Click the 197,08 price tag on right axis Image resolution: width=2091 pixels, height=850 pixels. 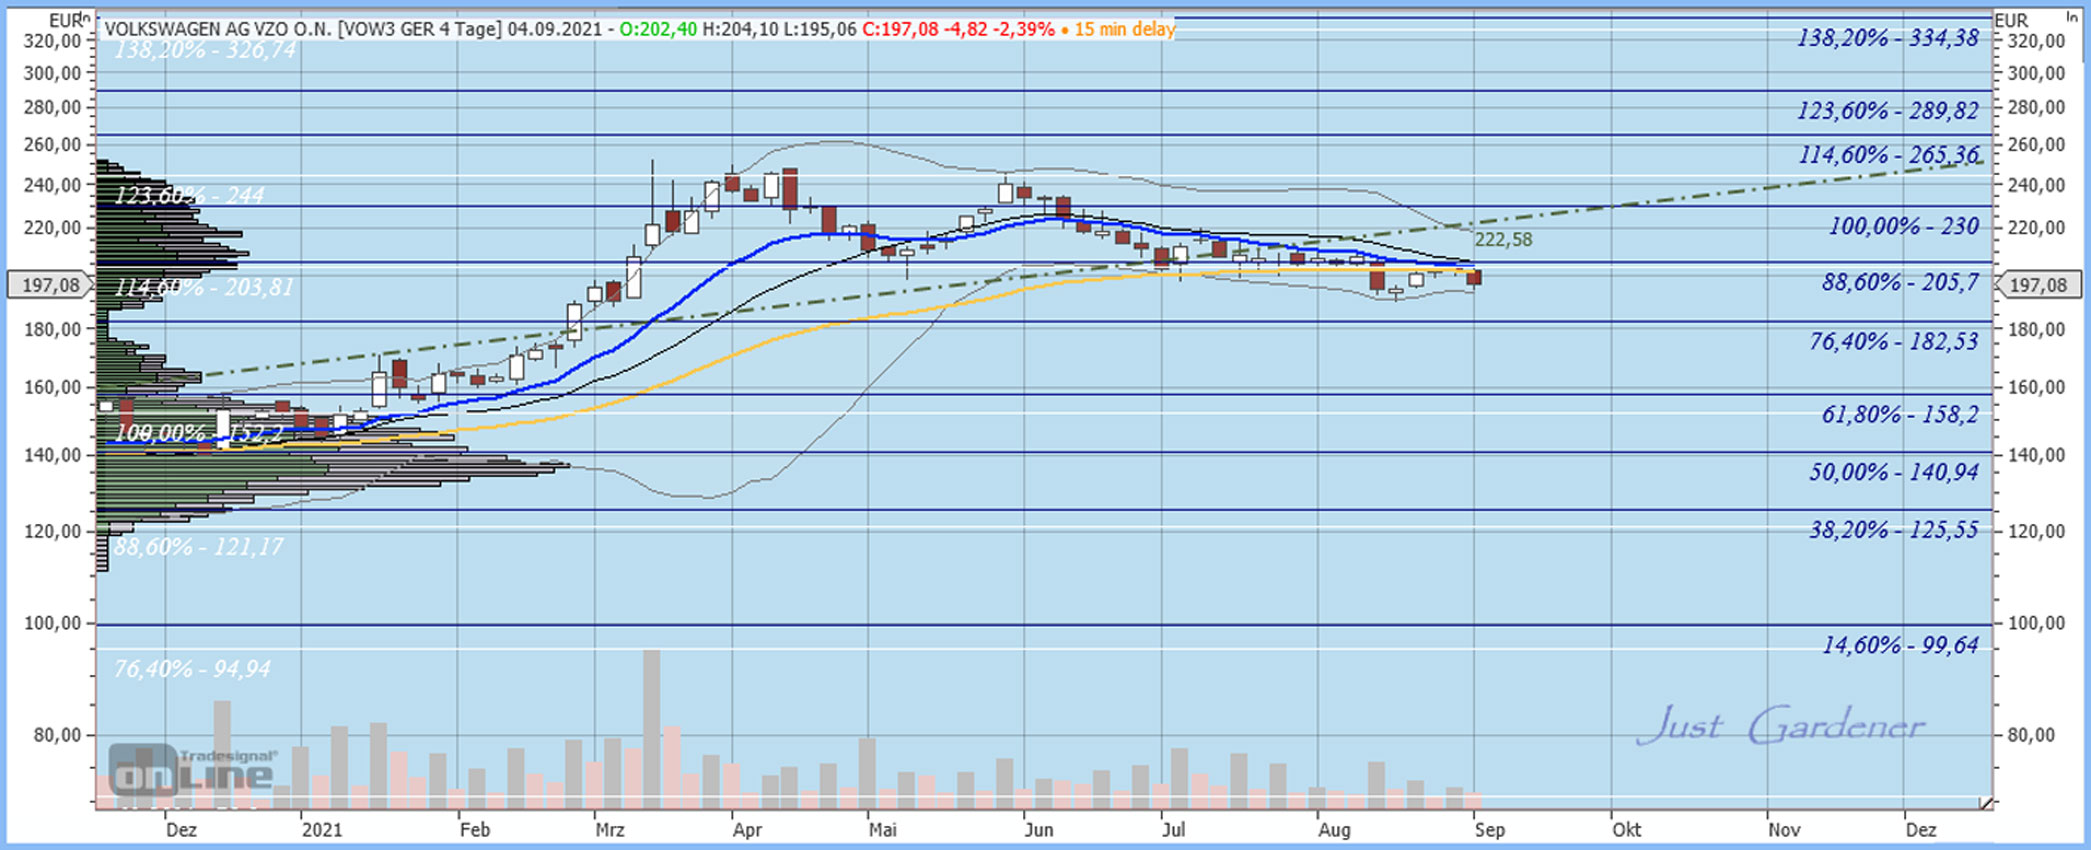(2038, 285)
